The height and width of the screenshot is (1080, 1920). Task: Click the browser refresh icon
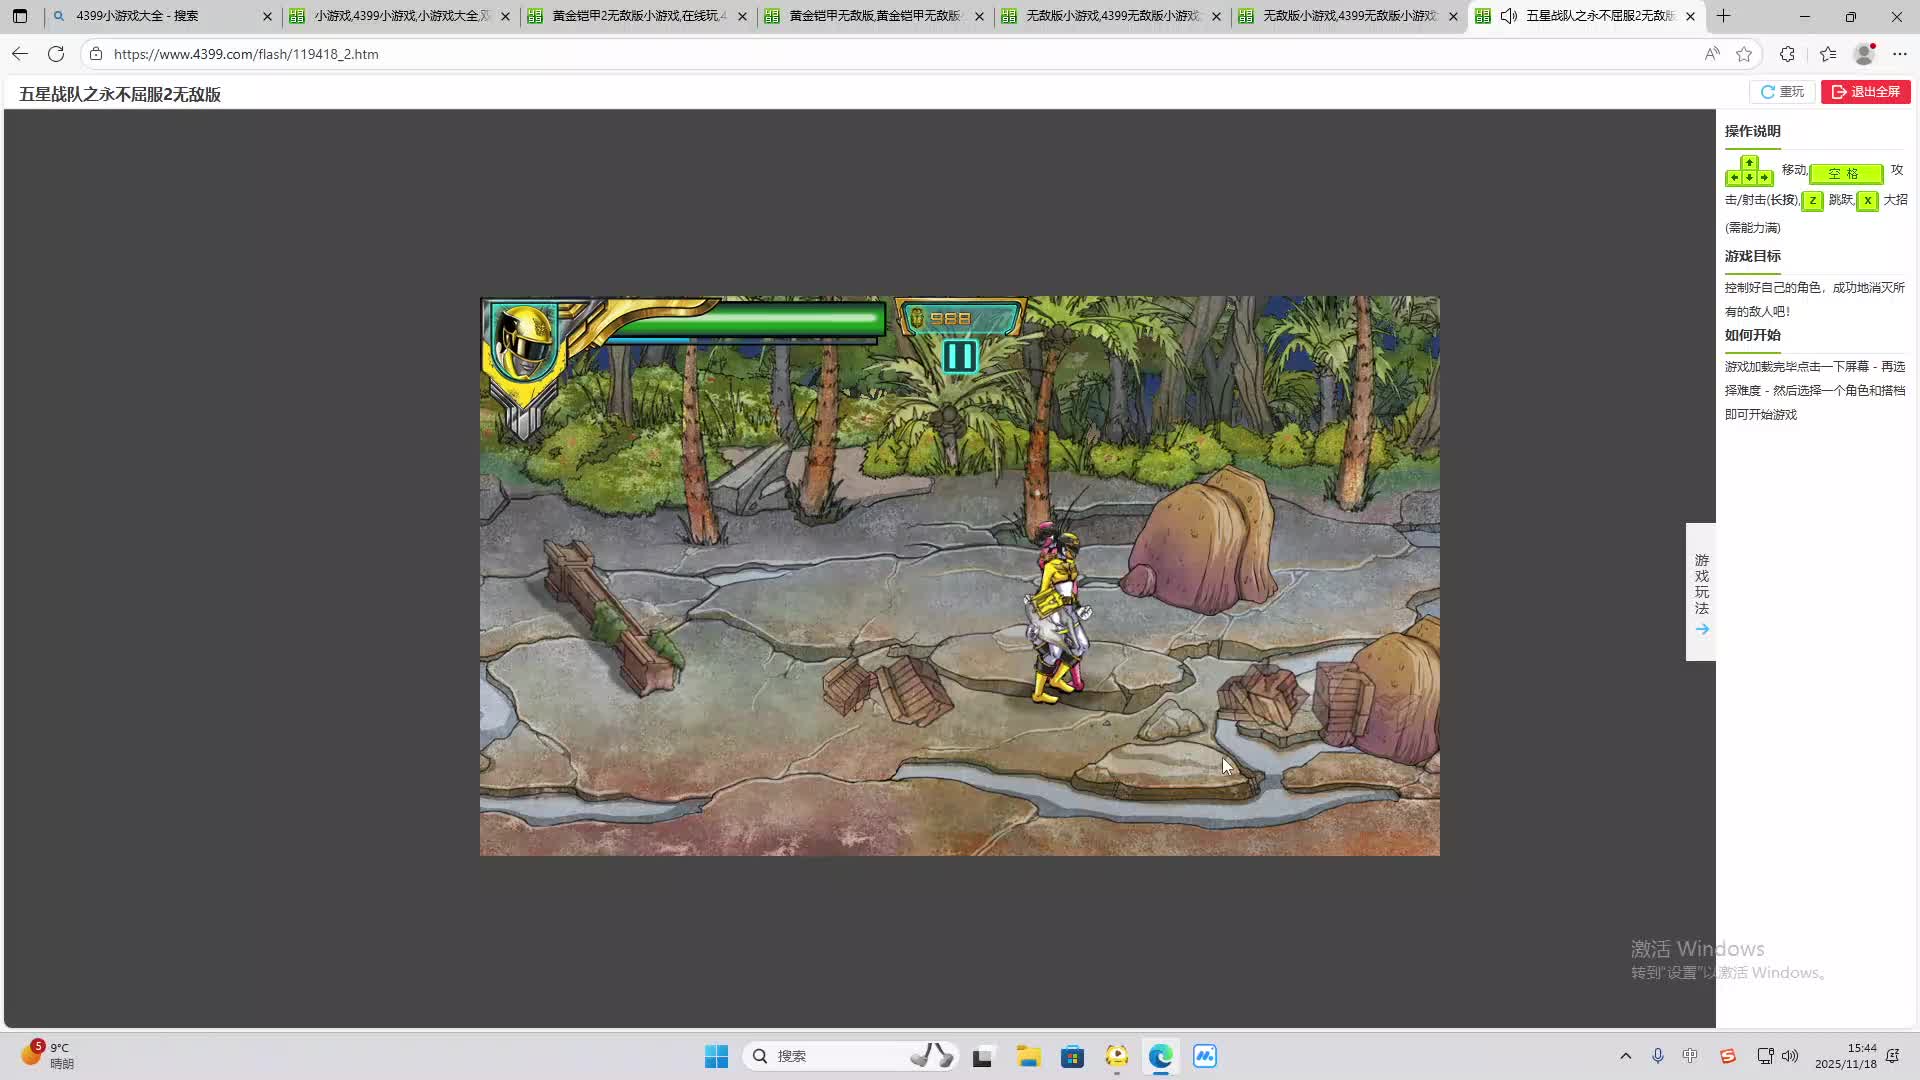pyautogui.click(x=56, y=54)
